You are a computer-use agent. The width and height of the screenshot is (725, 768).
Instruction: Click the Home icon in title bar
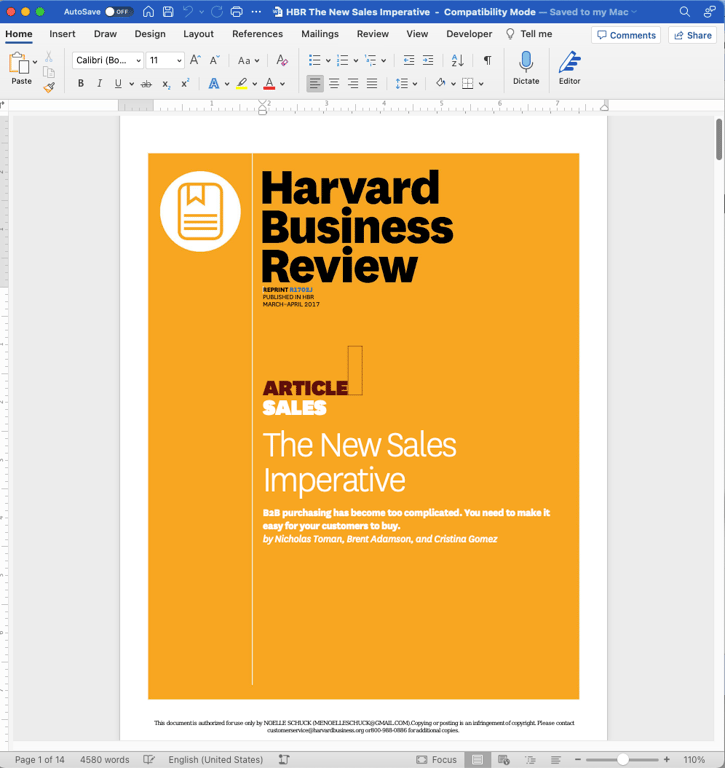148,11
